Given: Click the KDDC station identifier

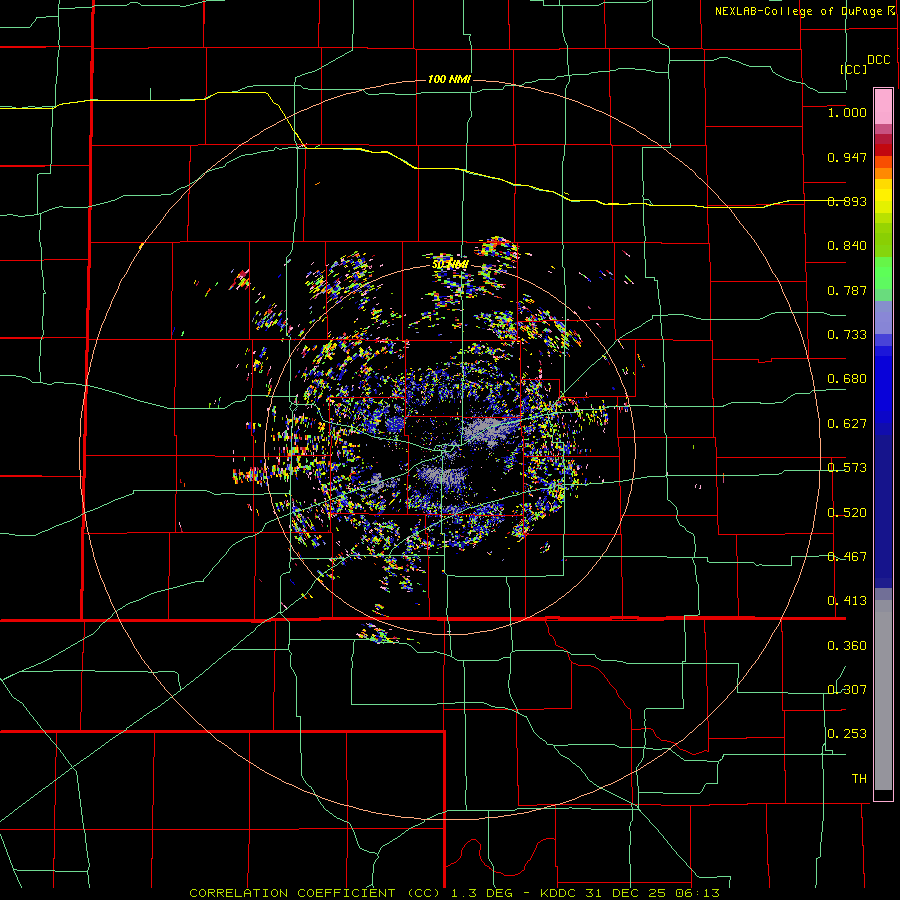Looking at the screenshot, I should click(559, 893).
